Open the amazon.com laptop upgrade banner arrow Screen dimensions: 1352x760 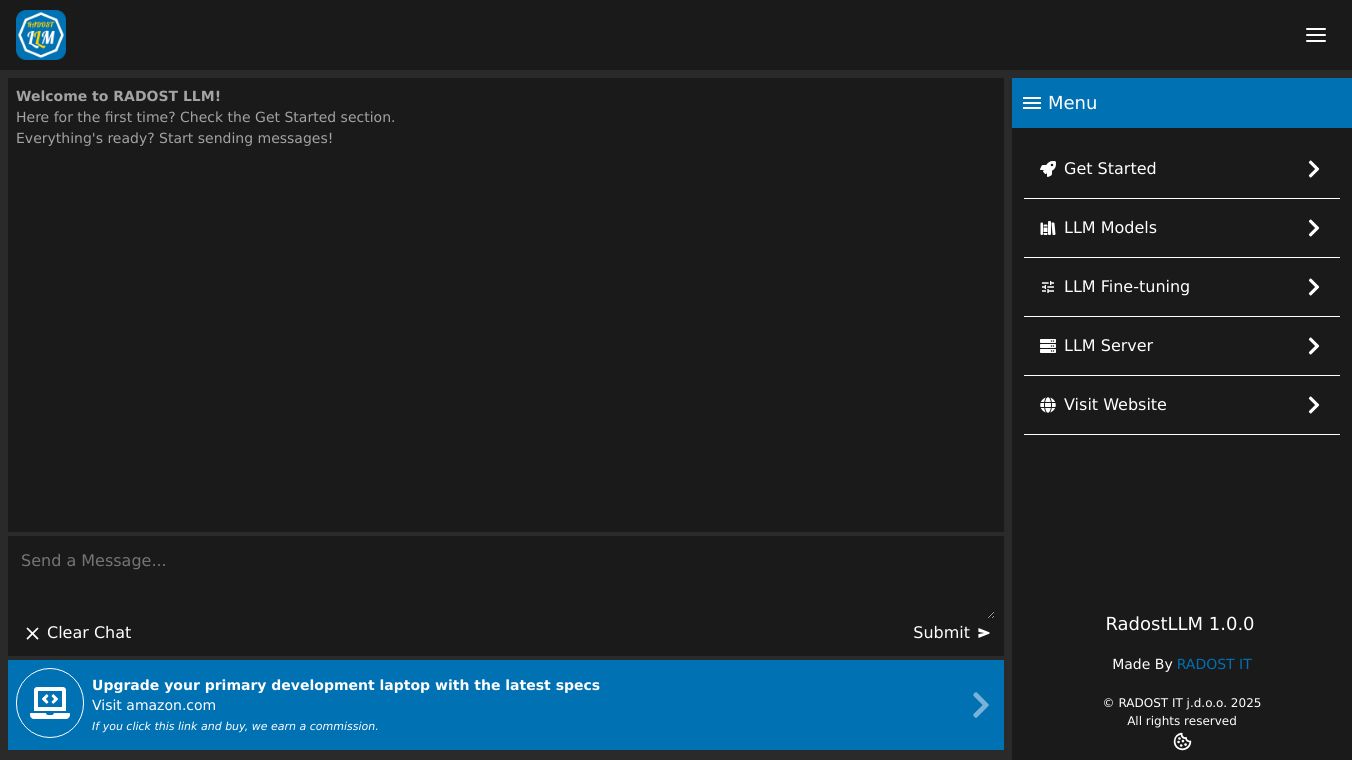pyautogui.click(x=980, y=705)
